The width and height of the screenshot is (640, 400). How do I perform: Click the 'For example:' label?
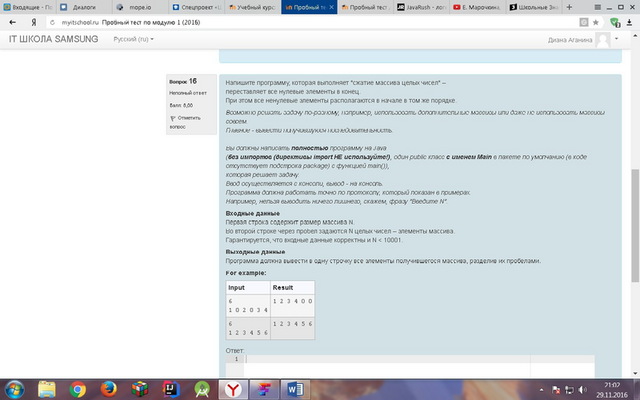click(246, 273)
